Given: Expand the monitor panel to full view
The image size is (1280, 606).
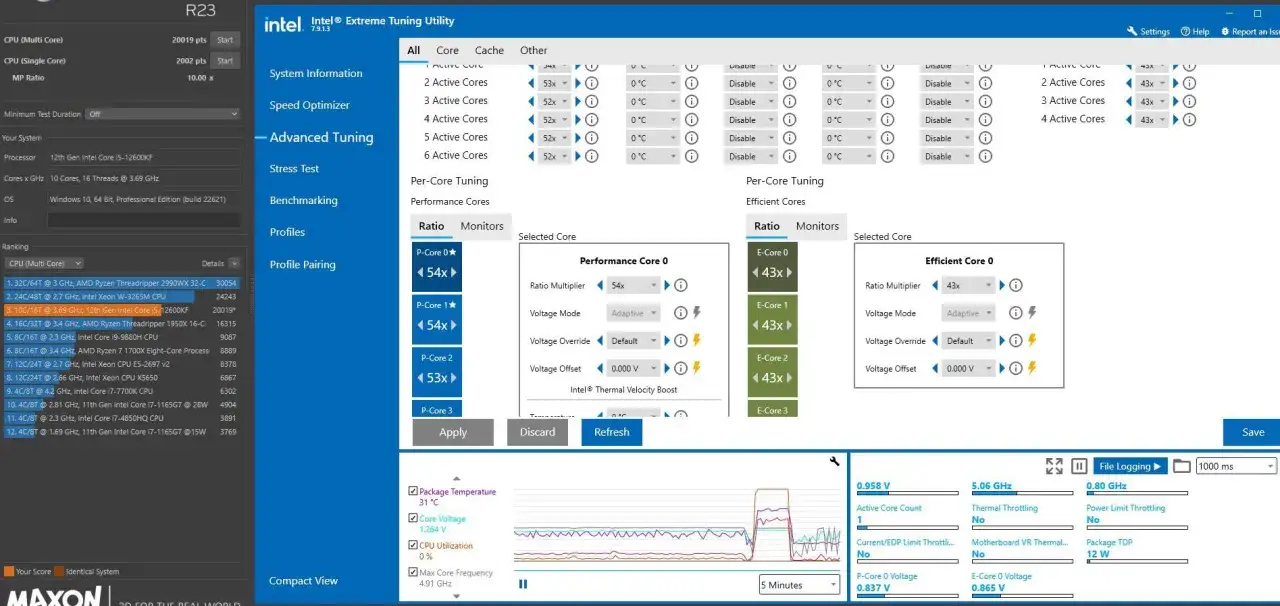Looking at the screenshot, I should [1054, 466].
